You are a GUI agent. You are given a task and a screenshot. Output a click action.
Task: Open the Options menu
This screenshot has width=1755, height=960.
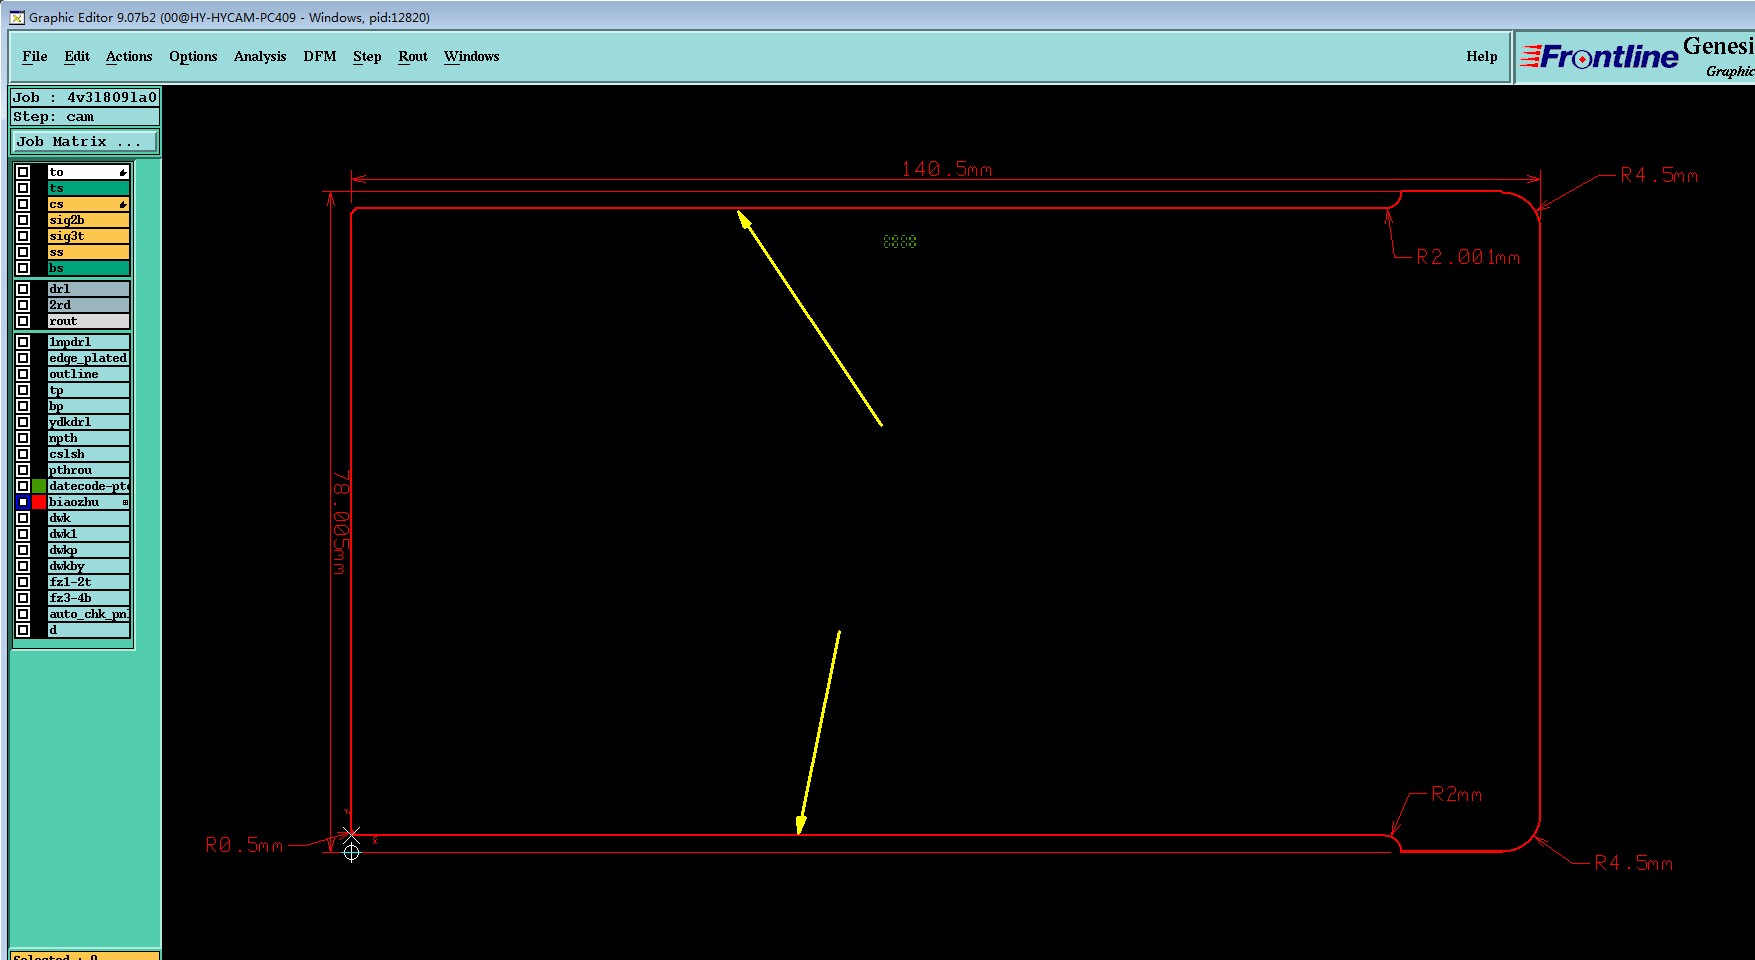[193, 56]
